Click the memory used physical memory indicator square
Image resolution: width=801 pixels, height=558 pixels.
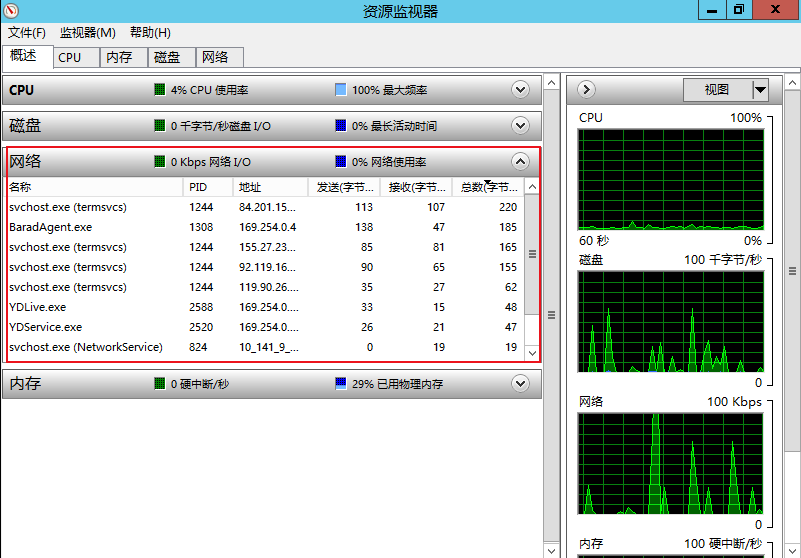[x=341, y=384]
